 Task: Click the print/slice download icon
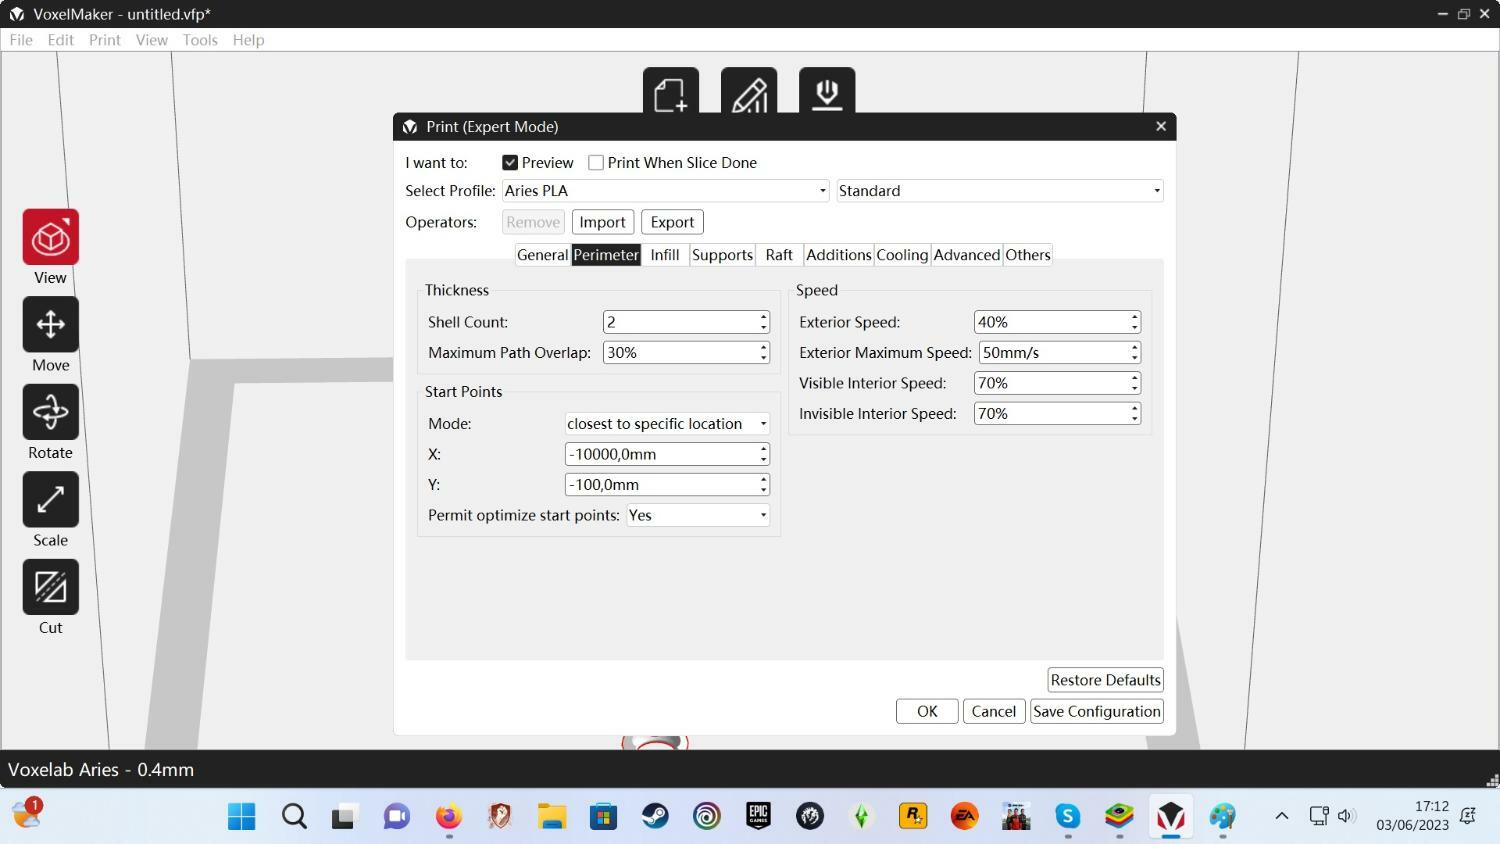pyautogui.click(x=826, y=94)
